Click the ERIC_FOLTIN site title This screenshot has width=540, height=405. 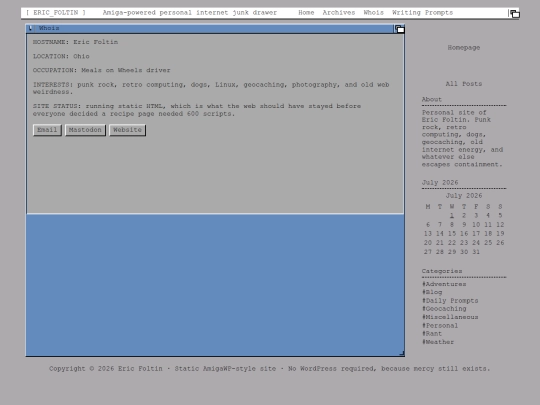tap(55, 13)
